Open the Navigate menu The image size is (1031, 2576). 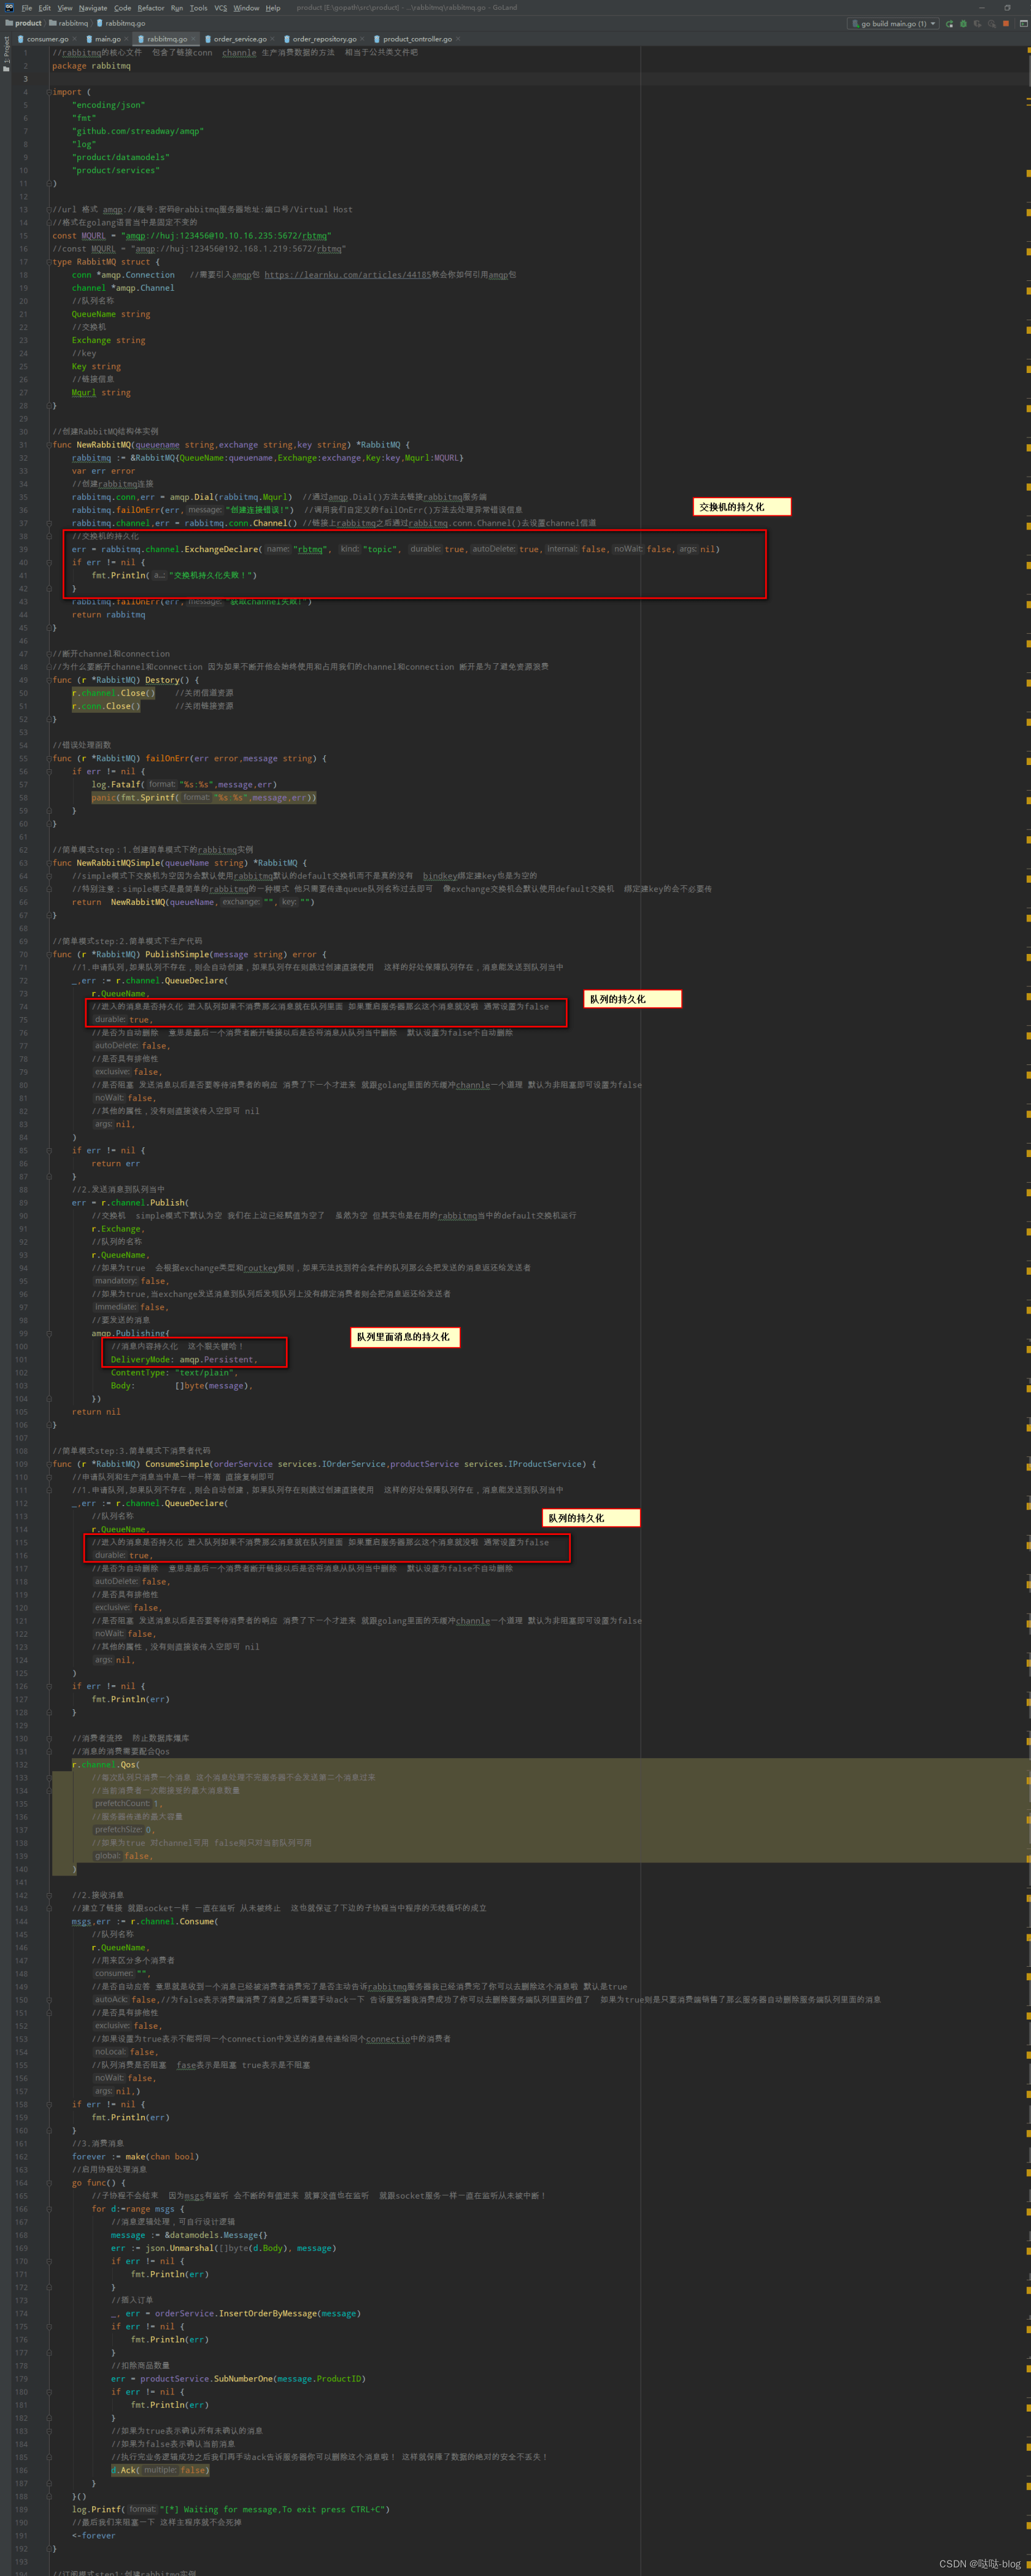93,8
